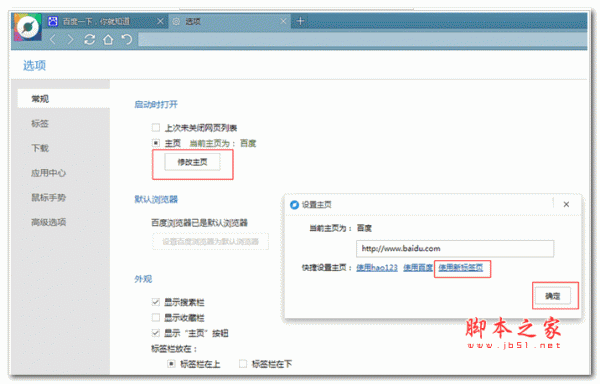Screen dimensions: 600x384
Task: Select 常规 in the options sidebar
Action: coord(64,99)
